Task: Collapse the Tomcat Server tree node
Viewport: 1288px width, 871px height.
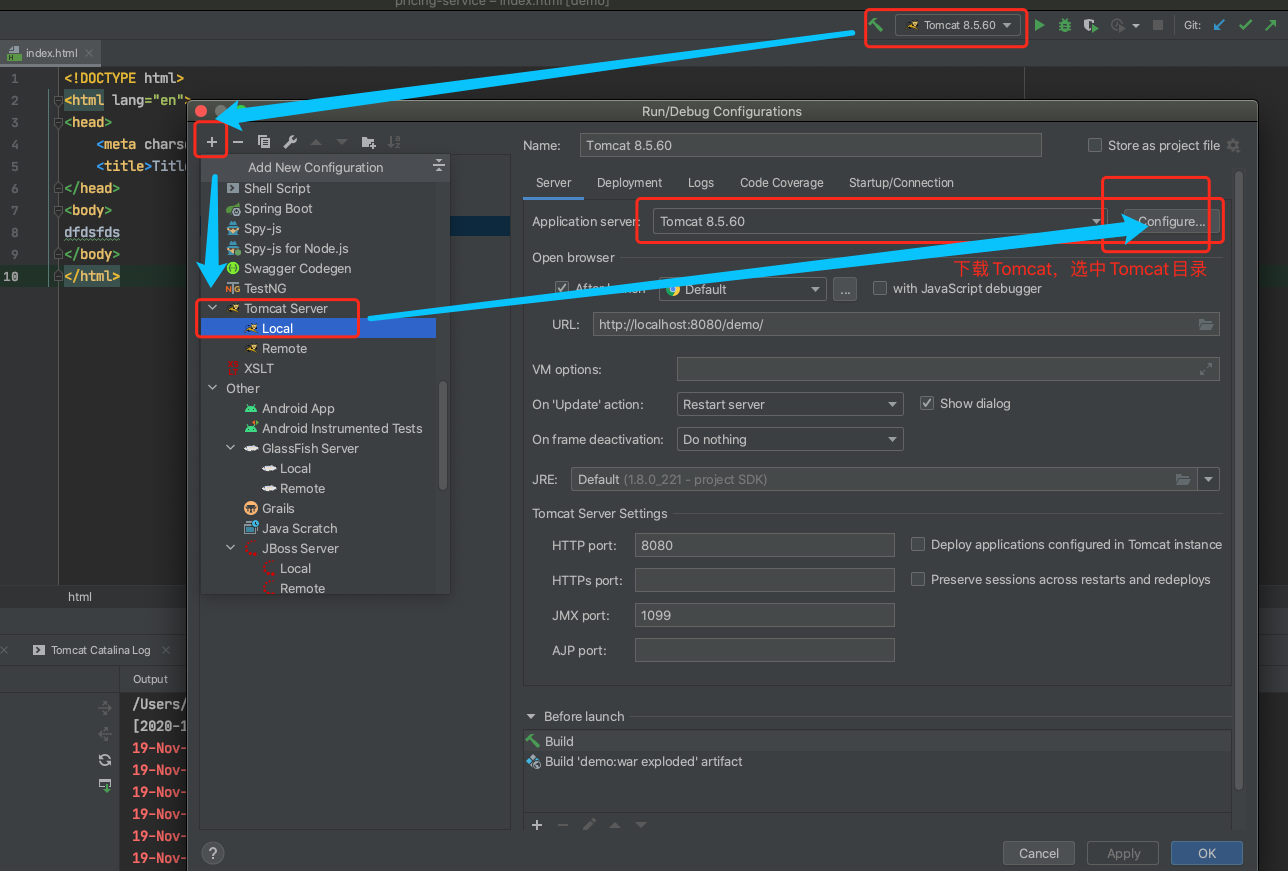Action: 213,308
